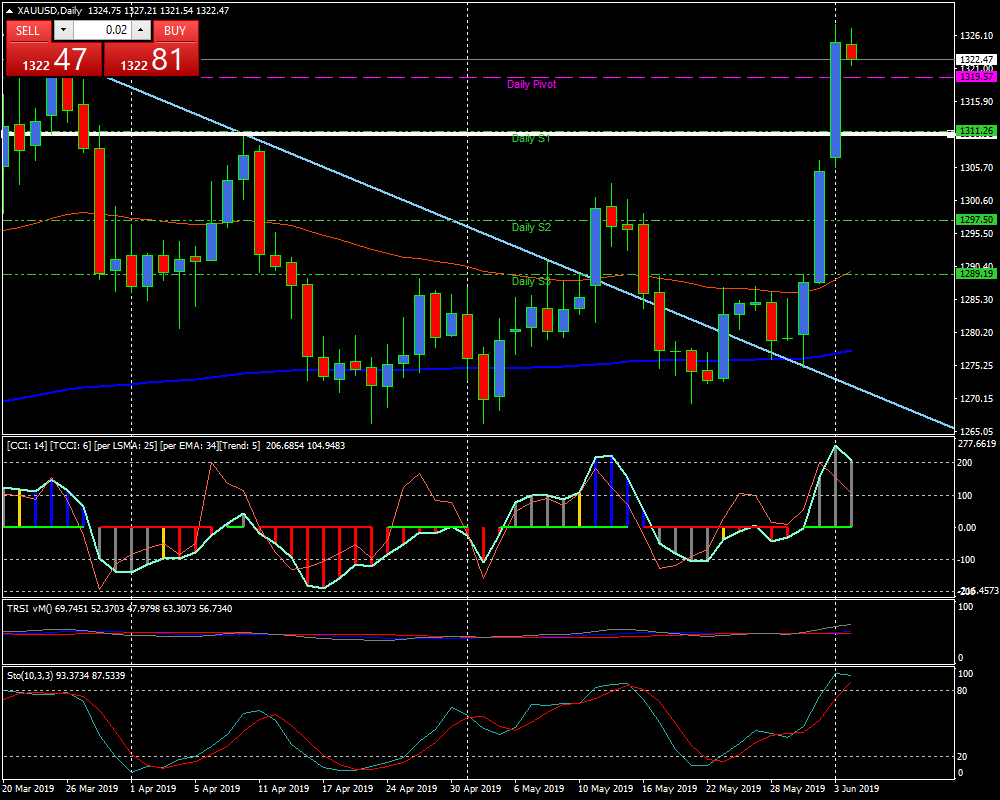Click the SELL button
Screen dimensions: 1000x800
[x=28, y=30]
